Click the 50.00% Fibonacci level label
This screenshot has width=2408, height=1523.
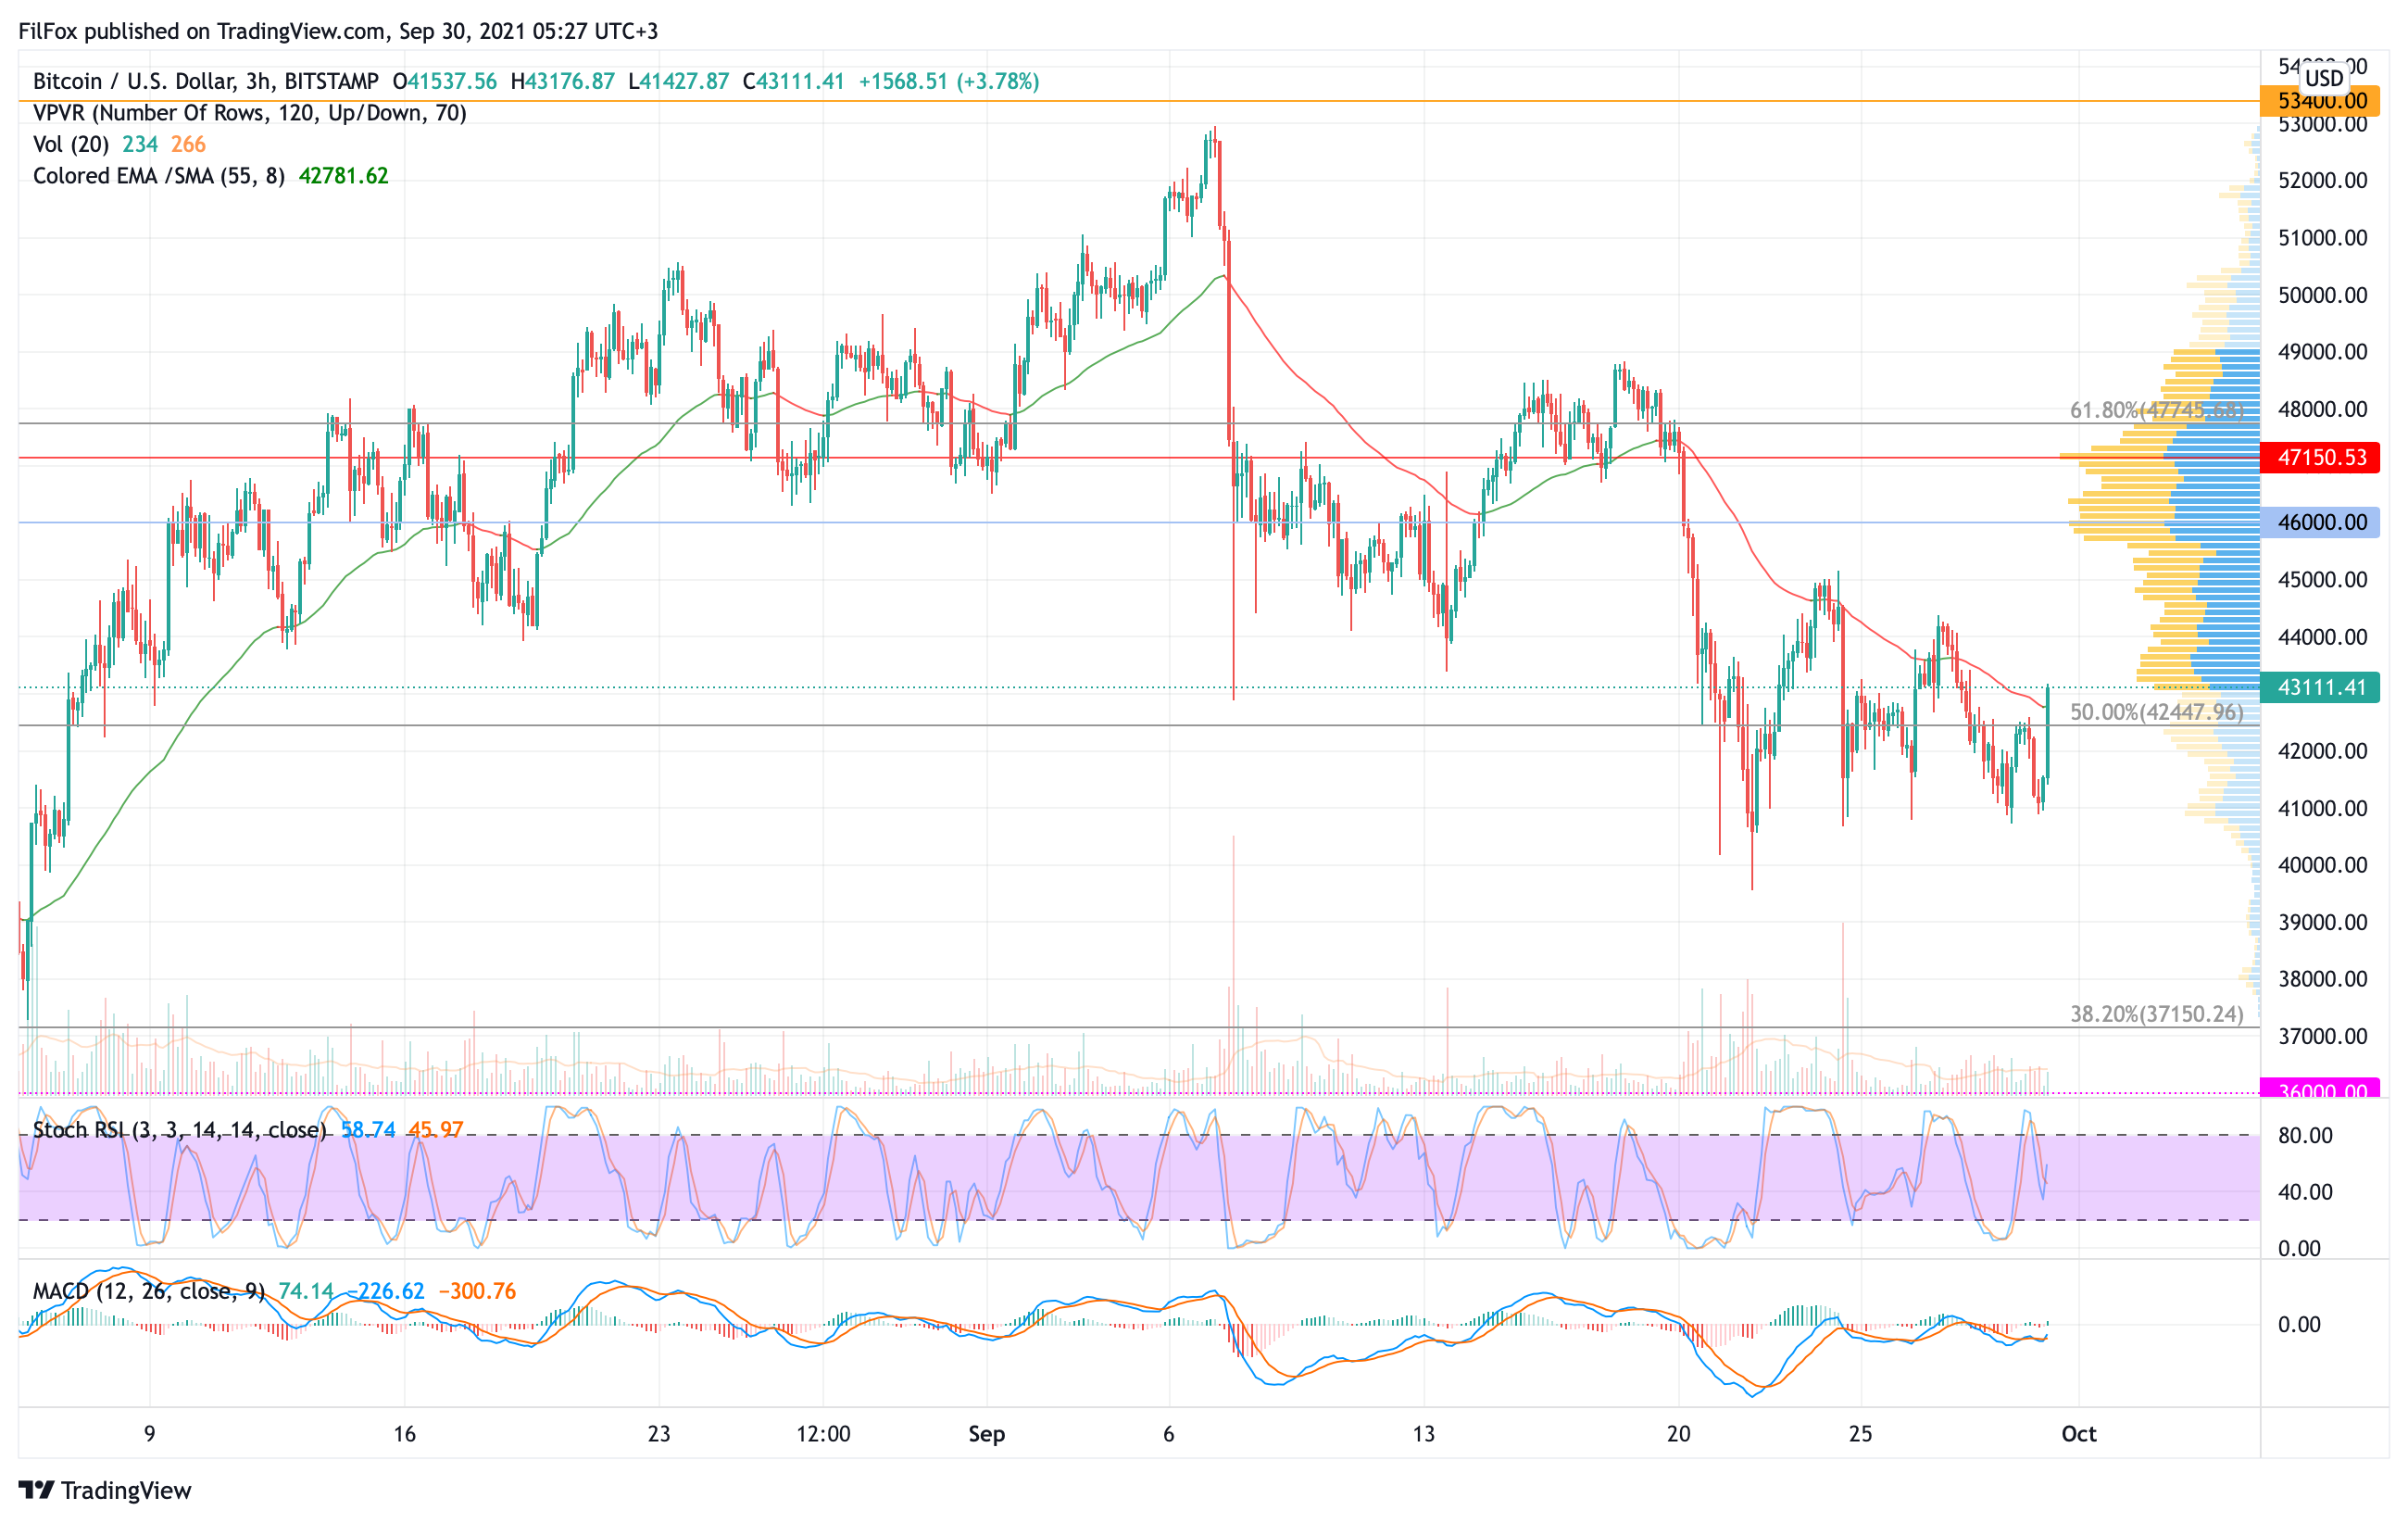[x=2156, y=712]
